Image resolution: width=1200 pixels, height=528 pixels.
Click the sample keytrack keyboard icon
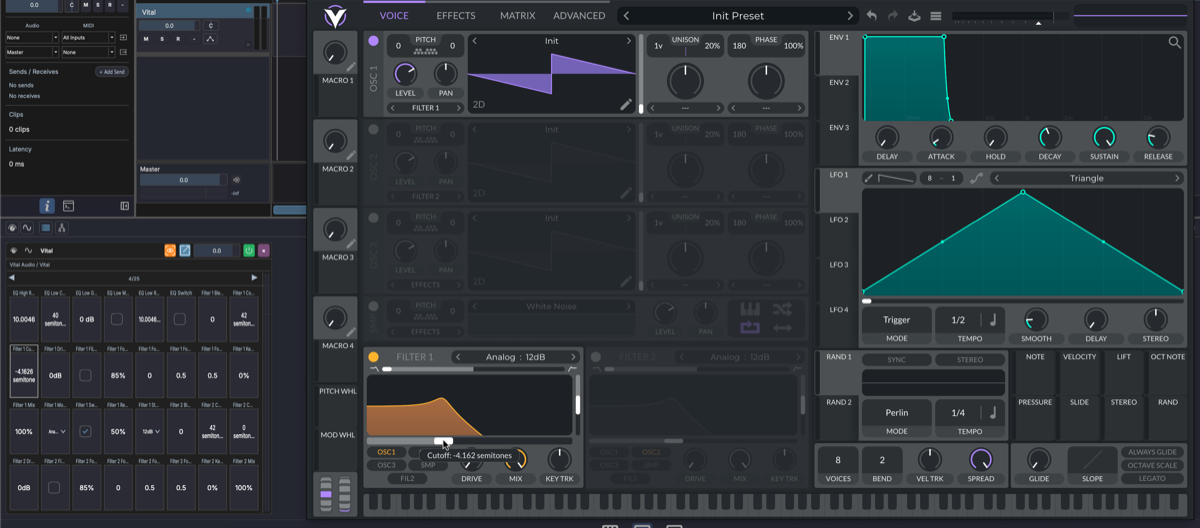point(750,308)
